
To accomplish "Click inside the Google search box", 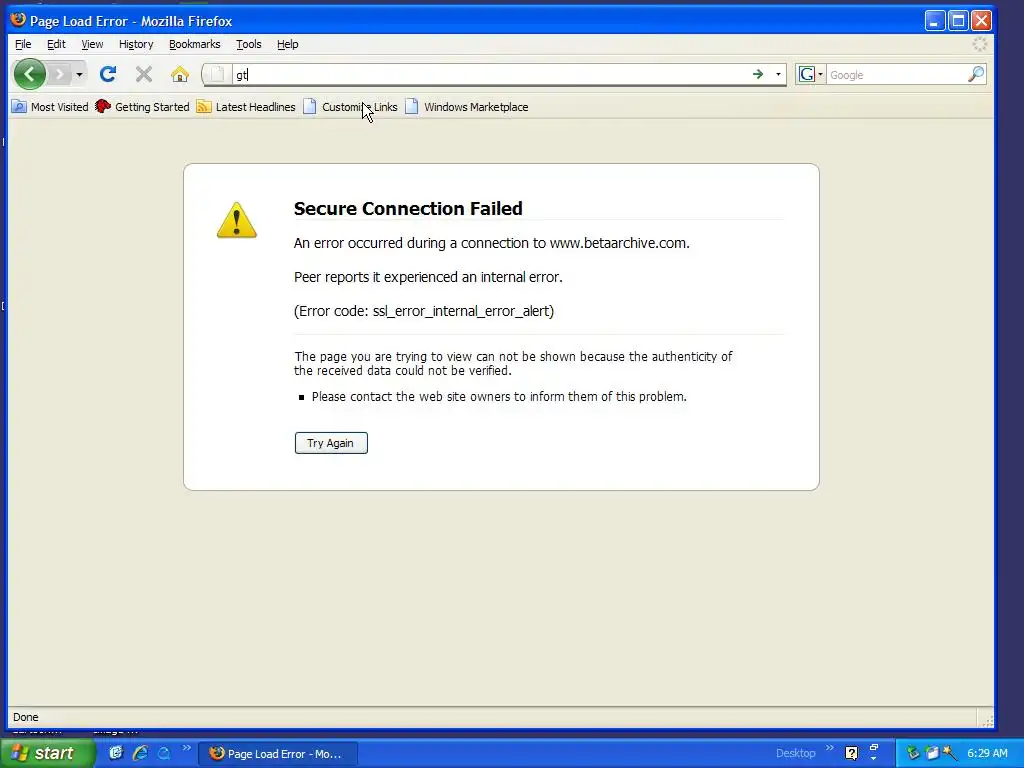I will (897, 74).
